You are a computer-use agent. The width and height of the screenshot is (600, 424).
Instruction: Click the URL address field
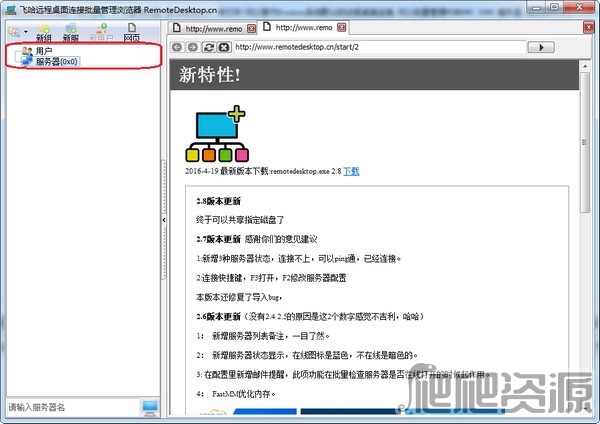tap(379, 47)
